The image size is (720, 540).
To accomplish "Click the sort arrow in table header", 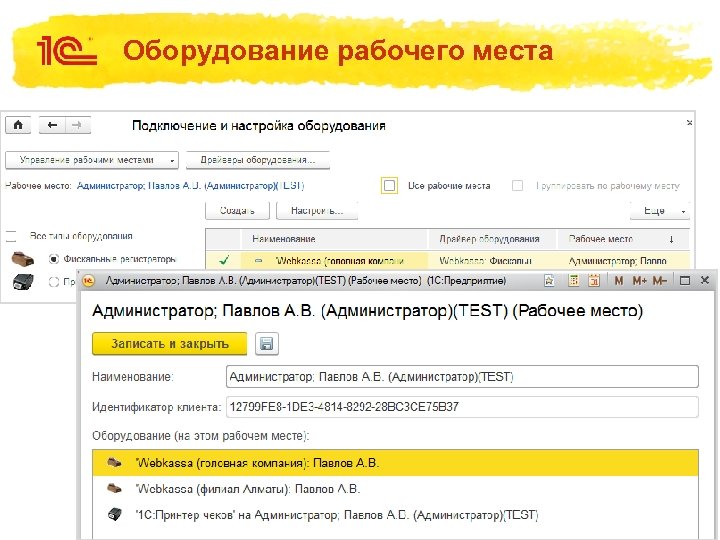I will pyautogui.click(x=671, y=239).
